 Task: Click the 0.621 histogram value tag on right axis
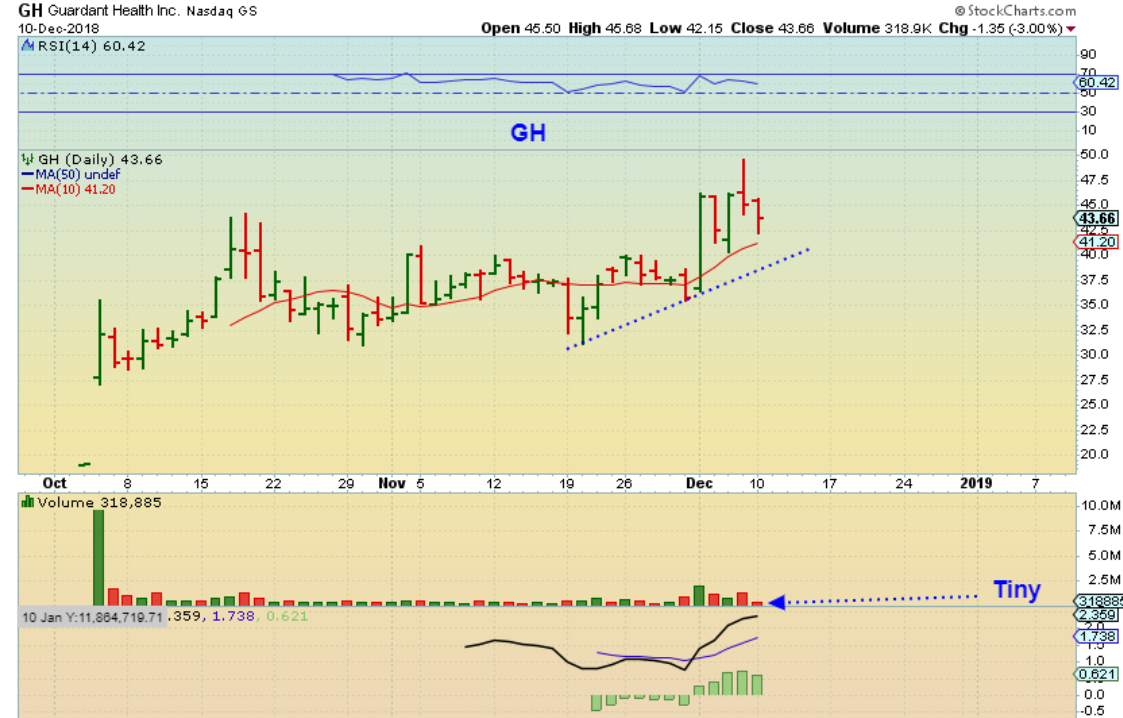point(1097,674)
